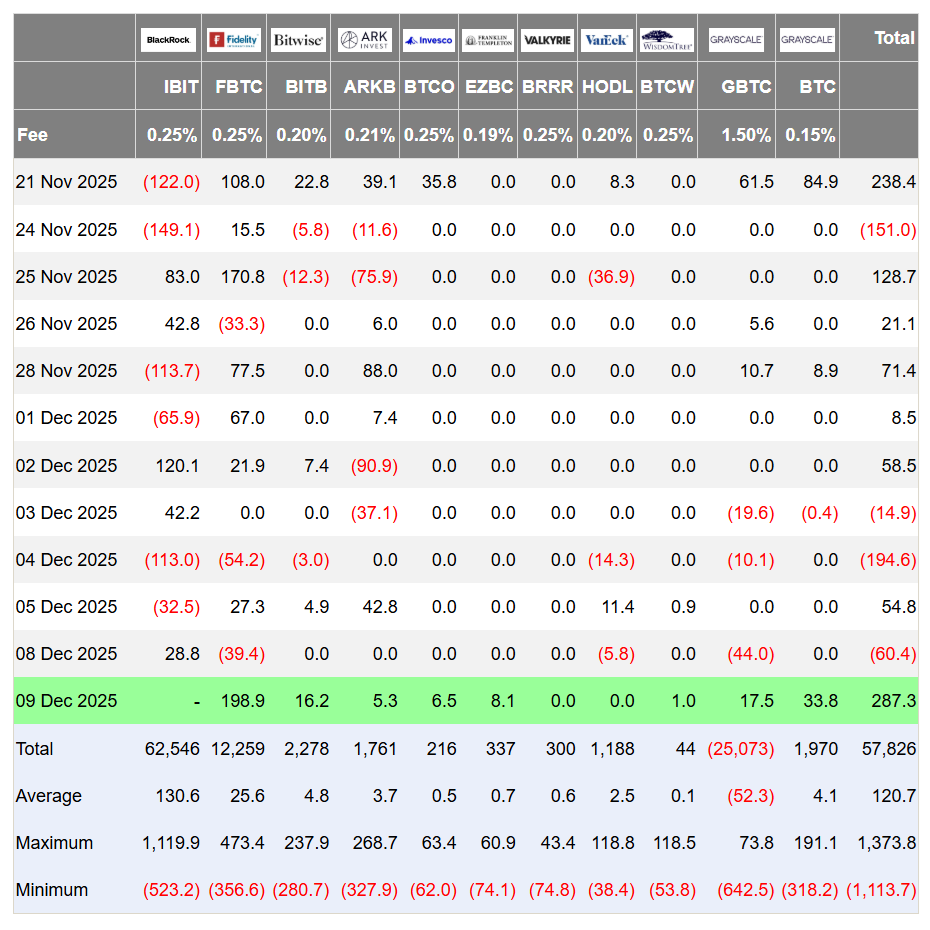Screen dimensions: 930x930
Task: Select the Total column header
Action: click(x=894, y=38)
